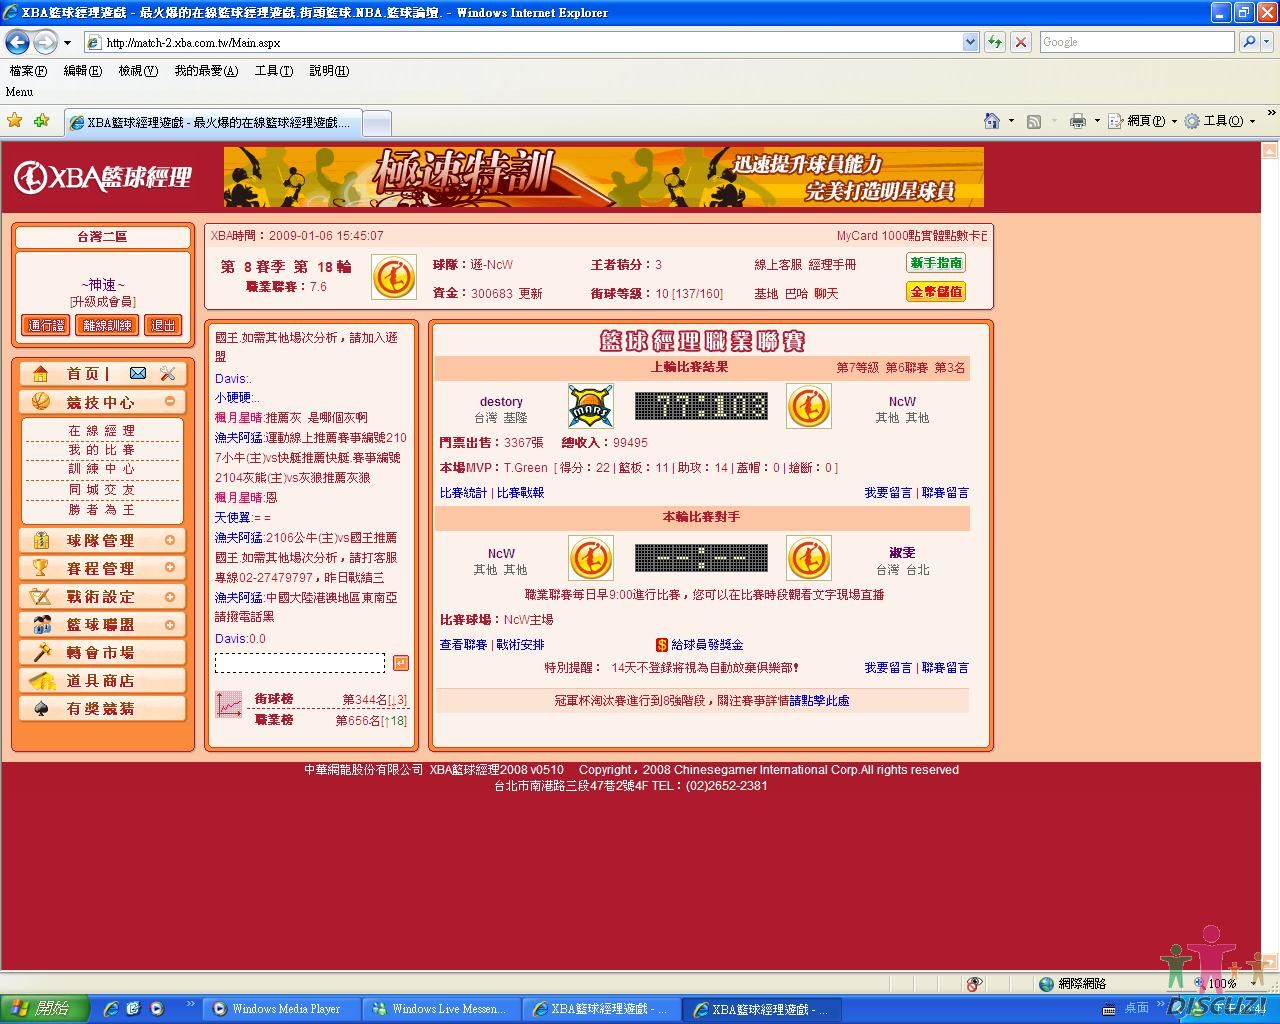The width and height of the screenshot is (1280, 1024).
Task: Open the 比賽戰報 link
Action: [x=520, y=493]
